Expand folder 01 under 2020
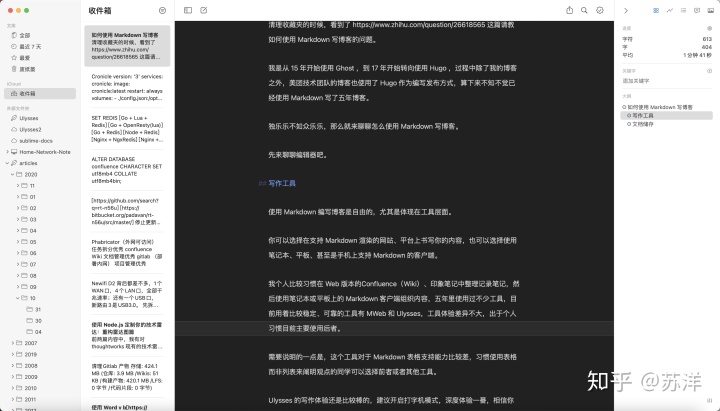720x411 pixels. pos(18,197)
